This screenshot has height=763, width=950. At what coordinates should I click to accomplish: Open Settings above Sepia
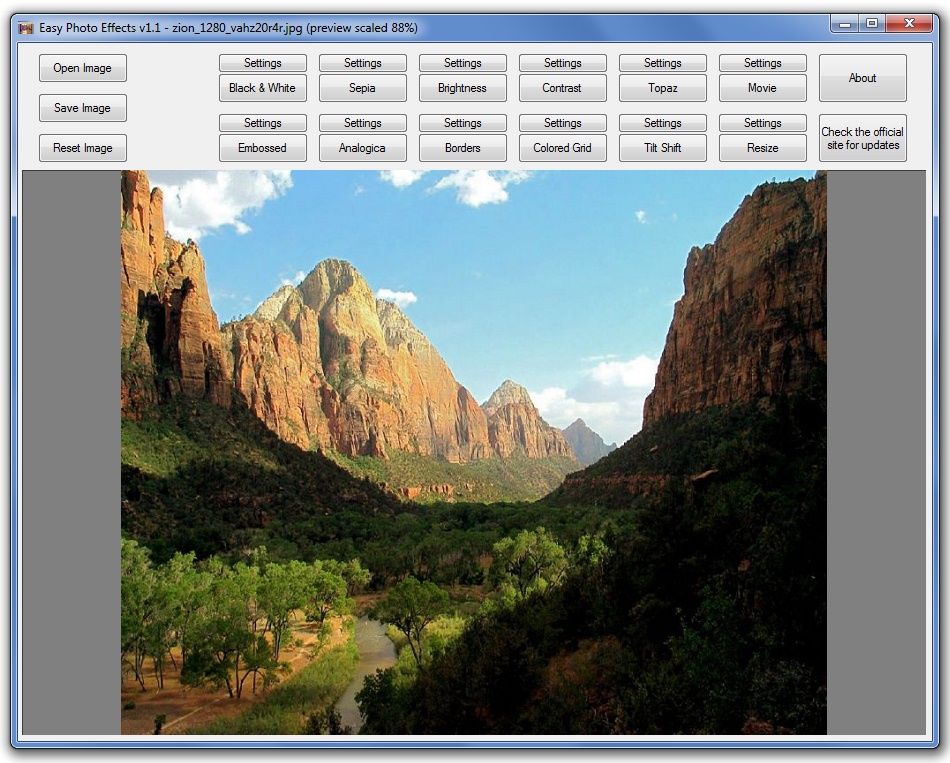[362, 63]
